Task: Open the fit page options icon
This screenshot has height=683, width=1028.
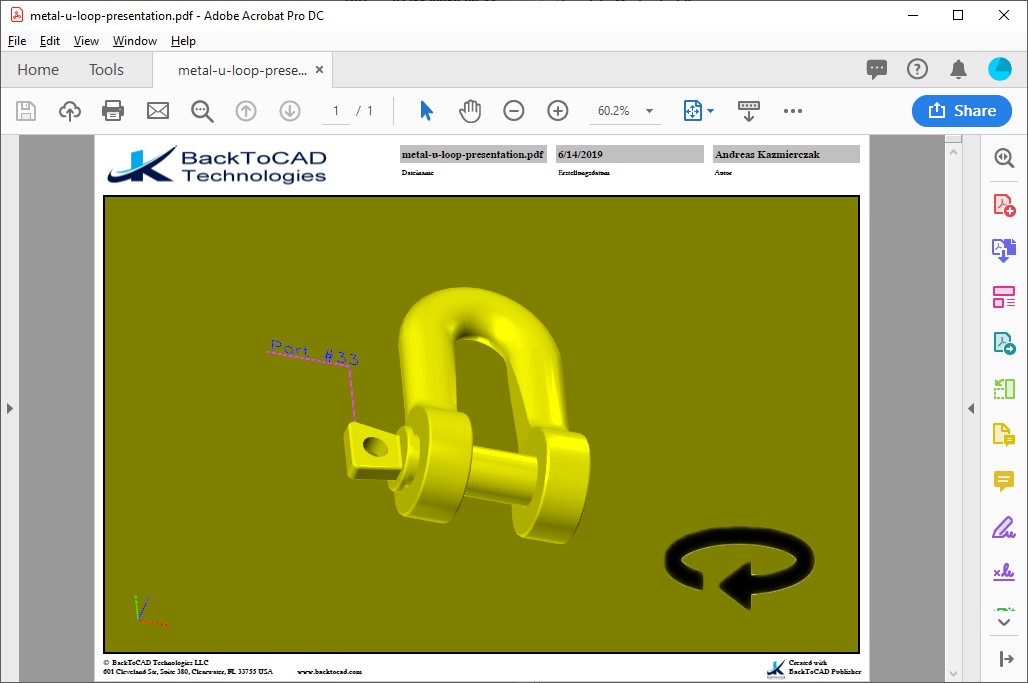Action: pos(692,111)
